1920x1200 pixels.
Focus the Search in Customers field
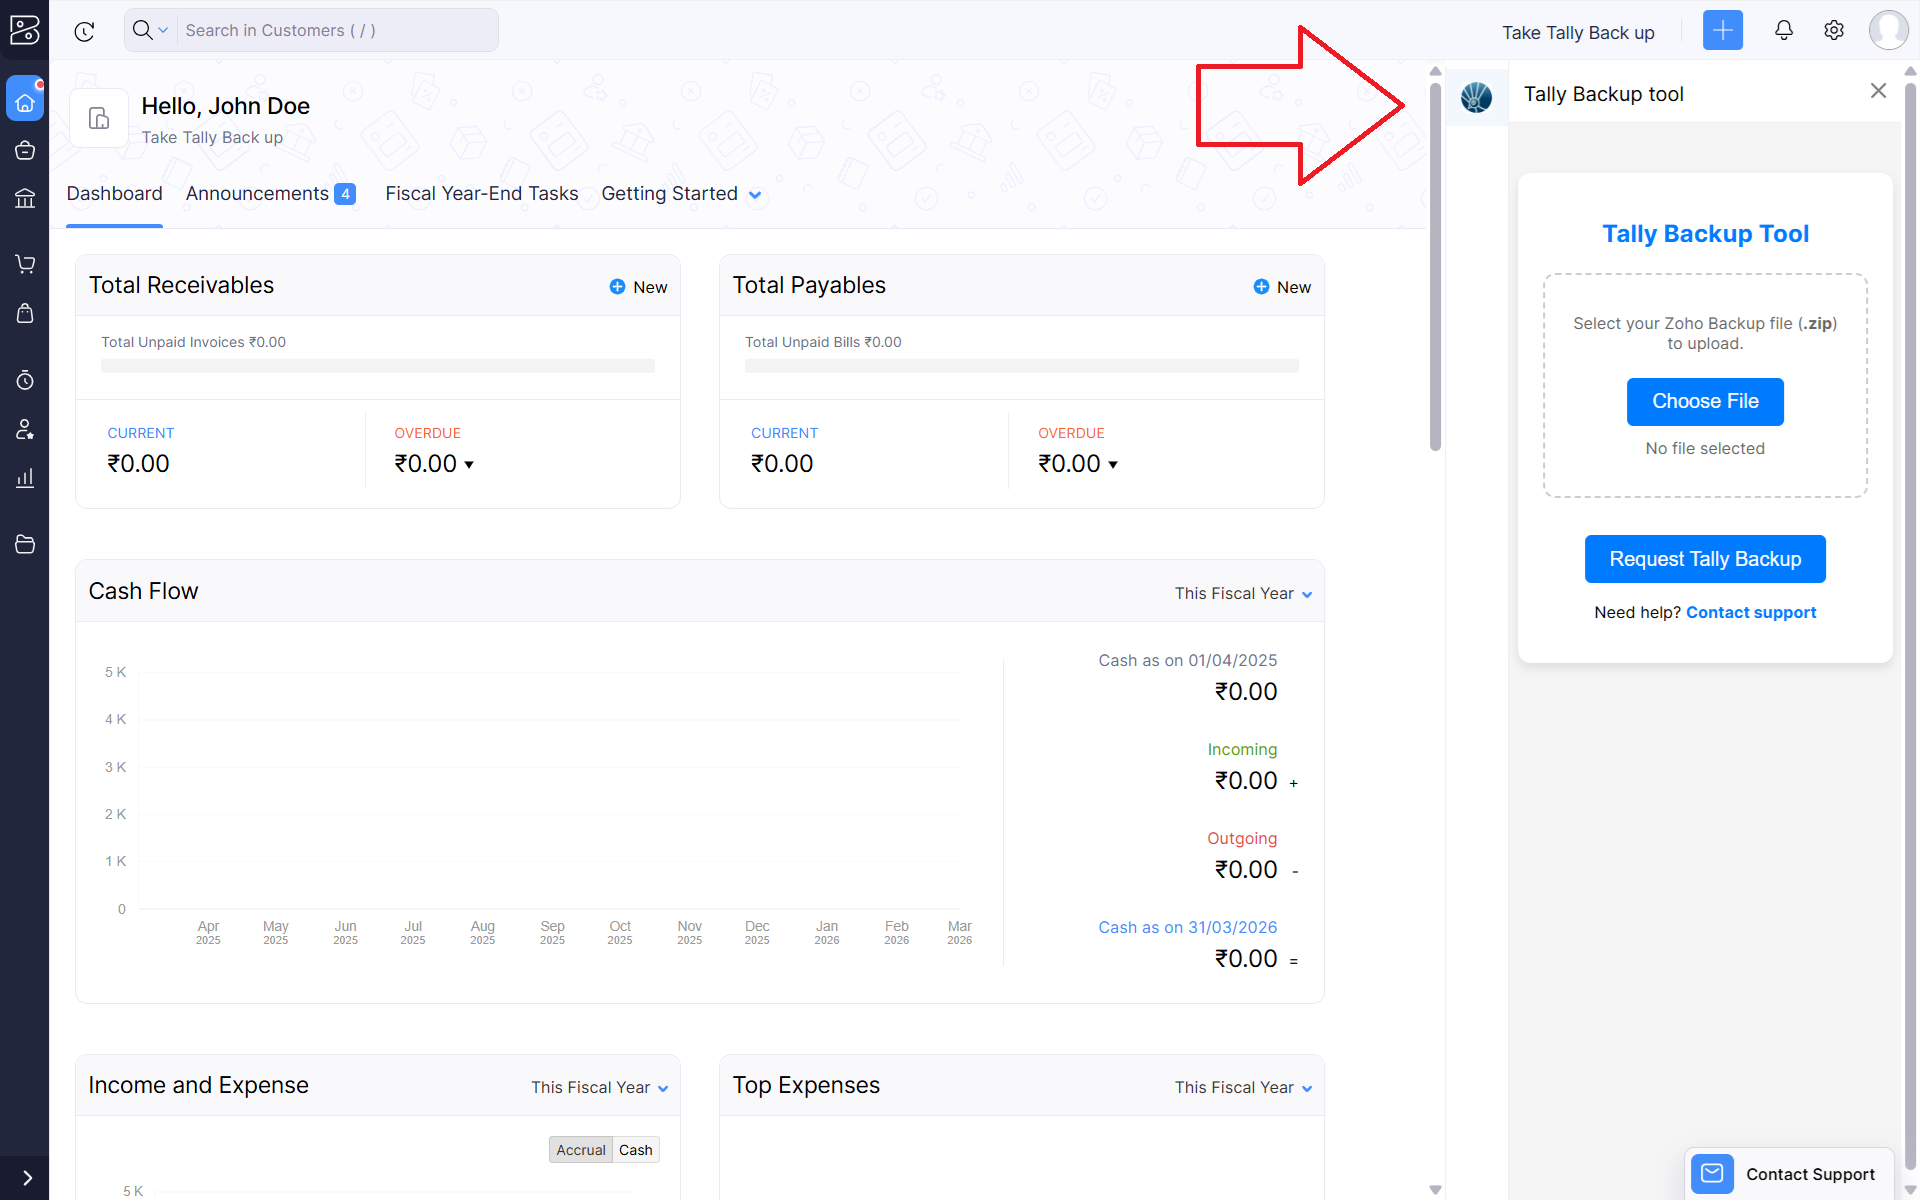338,30
